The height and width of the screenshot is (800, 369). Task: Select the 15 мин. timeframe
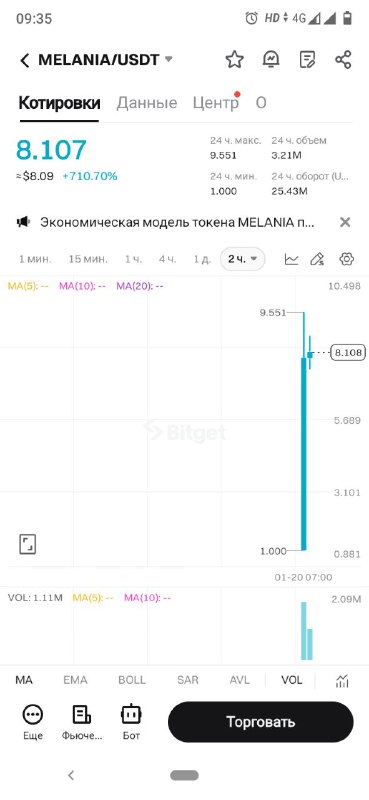88,259
